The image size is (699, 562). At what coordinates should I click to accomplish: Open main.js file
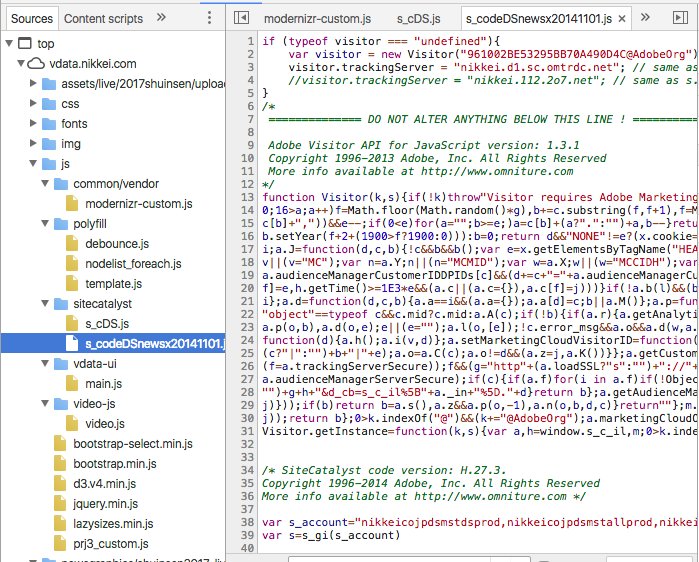pos(103,384)
